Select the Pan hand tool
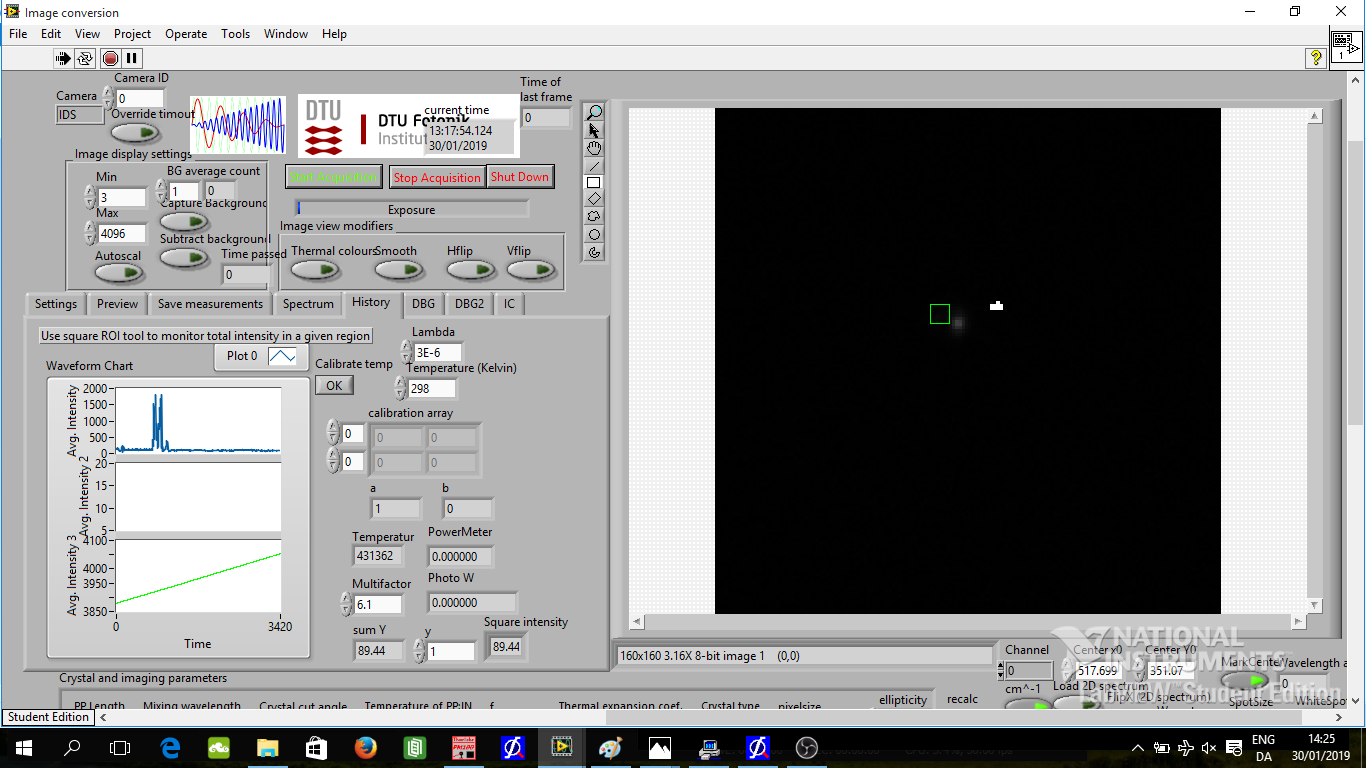 [x=594, y=148]
